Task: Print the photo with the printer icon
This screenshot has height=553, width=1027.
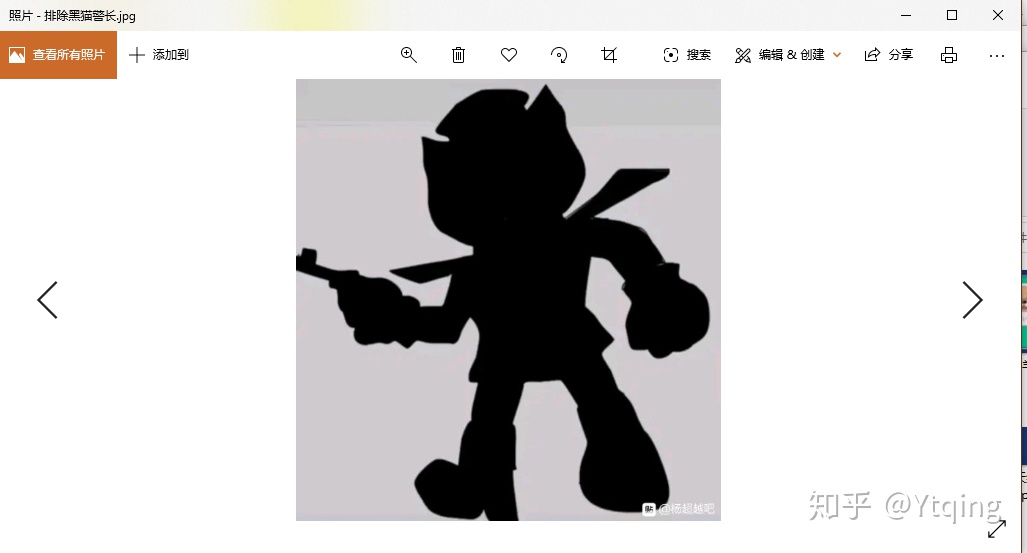Action: [948, 55]
